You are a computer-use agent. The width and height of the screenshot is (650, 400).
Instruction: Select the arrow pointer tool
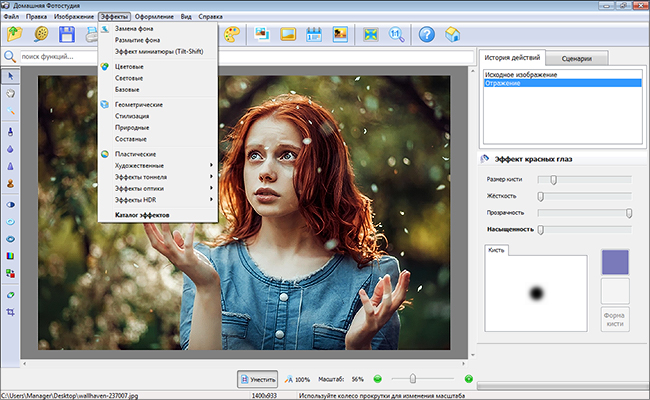click(11, 76)
